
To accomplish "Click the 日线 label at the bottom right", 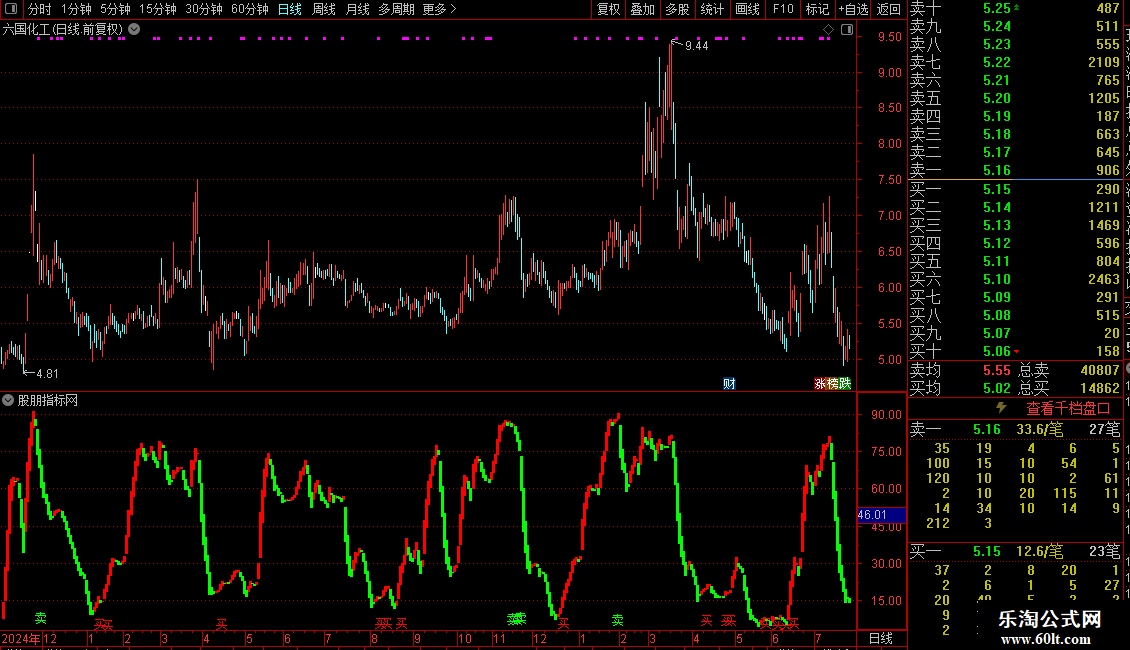I will click(881, 638).
